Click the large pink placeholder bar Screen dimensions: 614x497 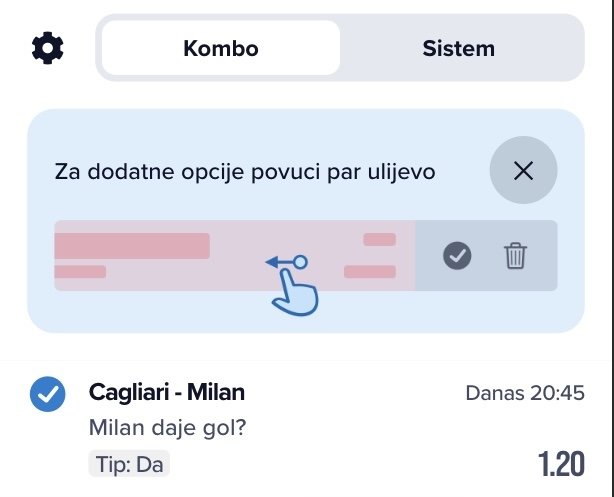tap(132, 246)
